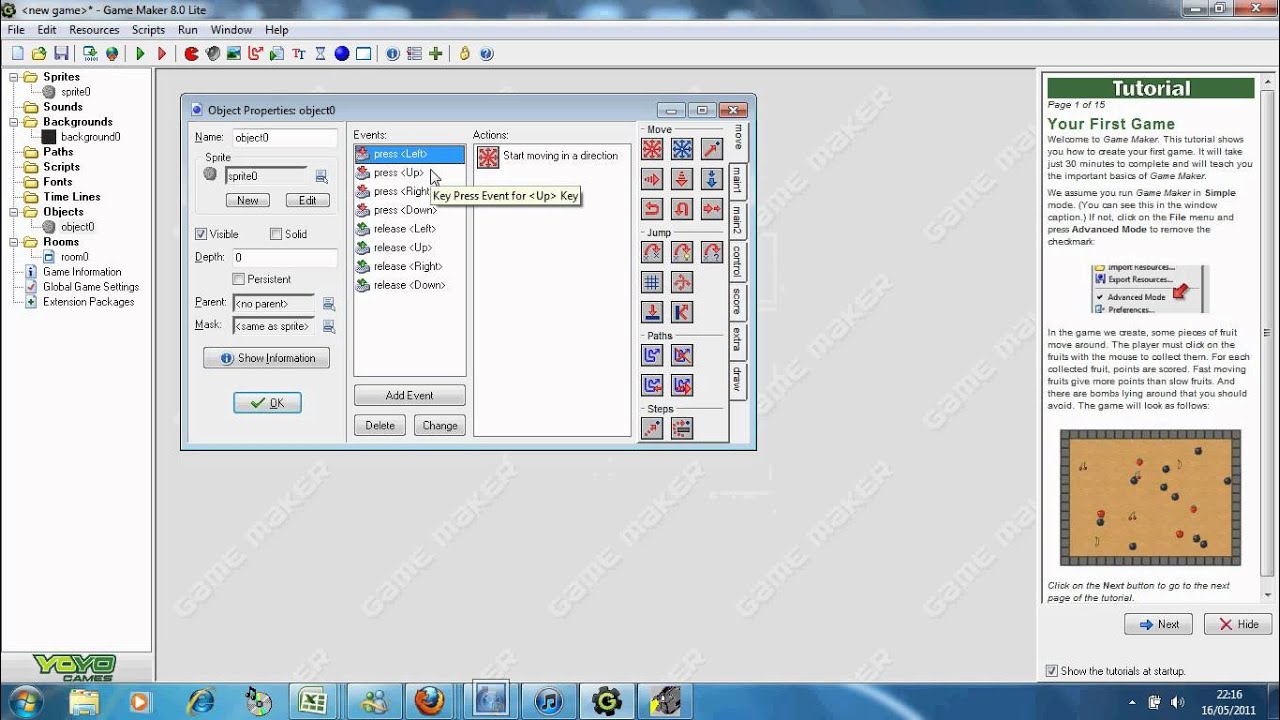The image size is (1280, 720).
Task: Select the Move Towards Point action icon
Action: [x=712, y=150]
